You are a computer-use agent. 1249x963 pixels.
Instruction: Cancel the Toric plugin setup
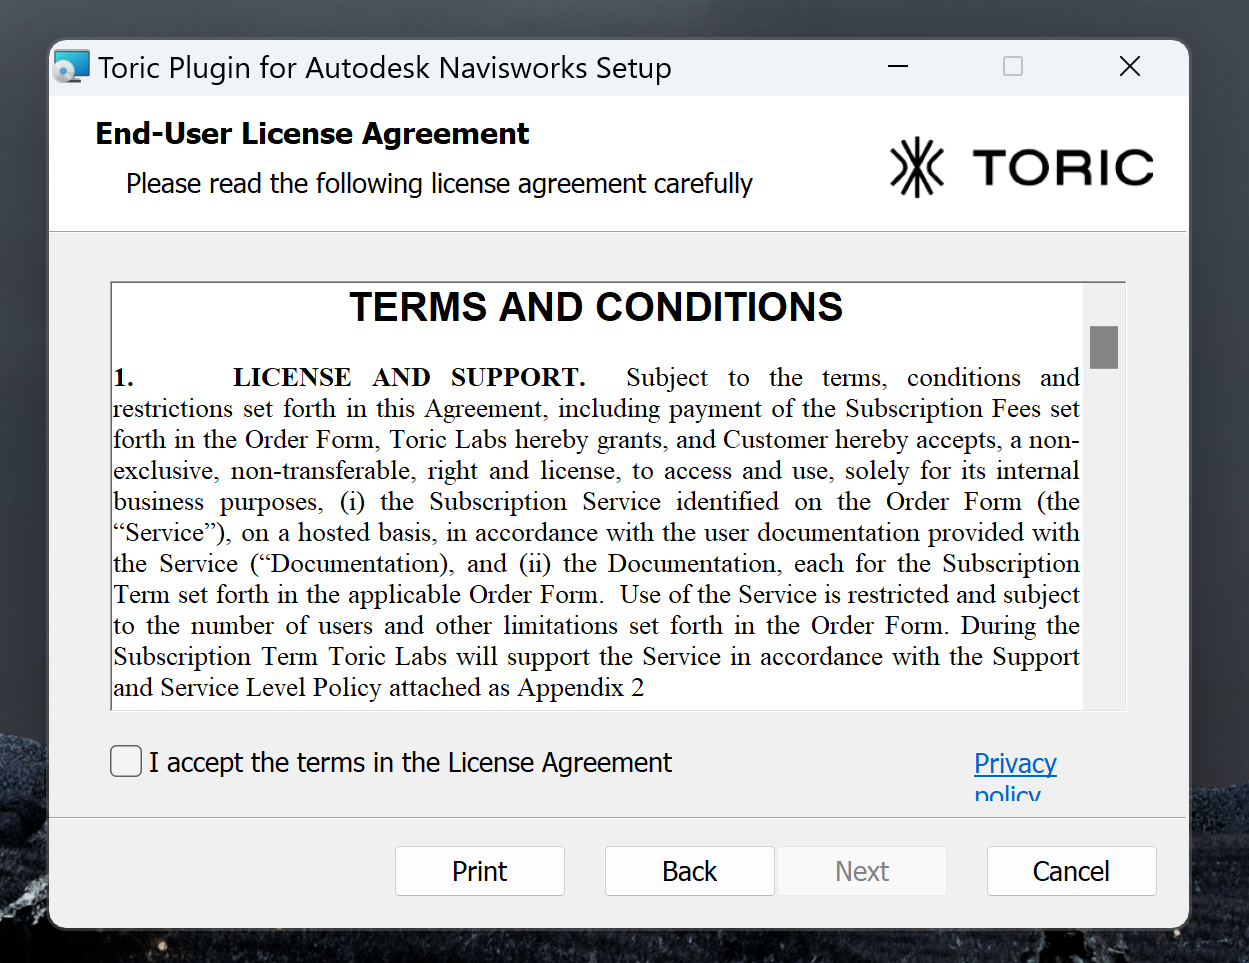click(1071, 871)
